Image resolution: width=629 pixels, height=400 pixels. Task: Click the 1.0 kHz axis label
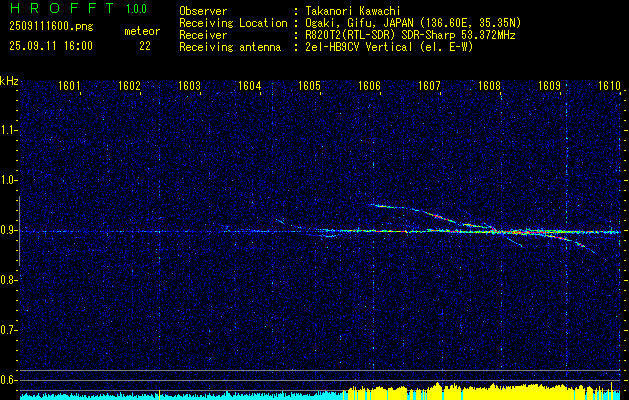click(x=8, y=181)
